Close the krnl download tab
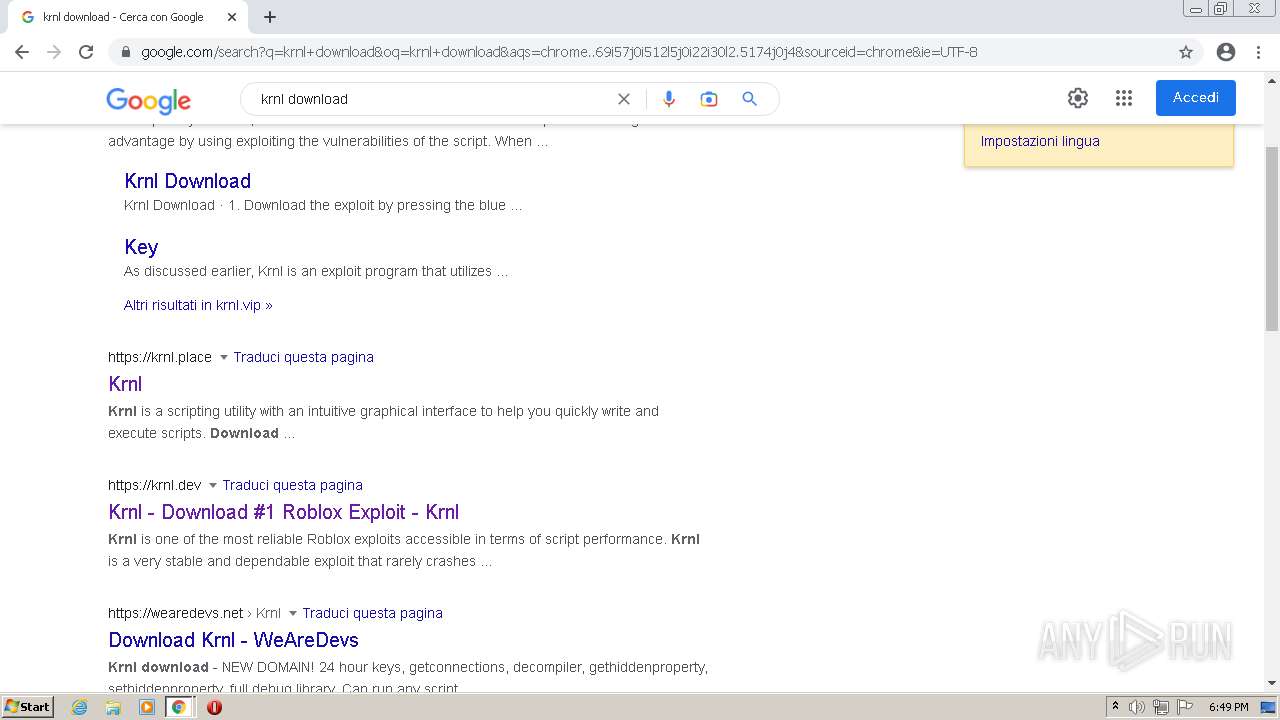The height and width of the screenshot is (720, 1280). pos(232,17)
